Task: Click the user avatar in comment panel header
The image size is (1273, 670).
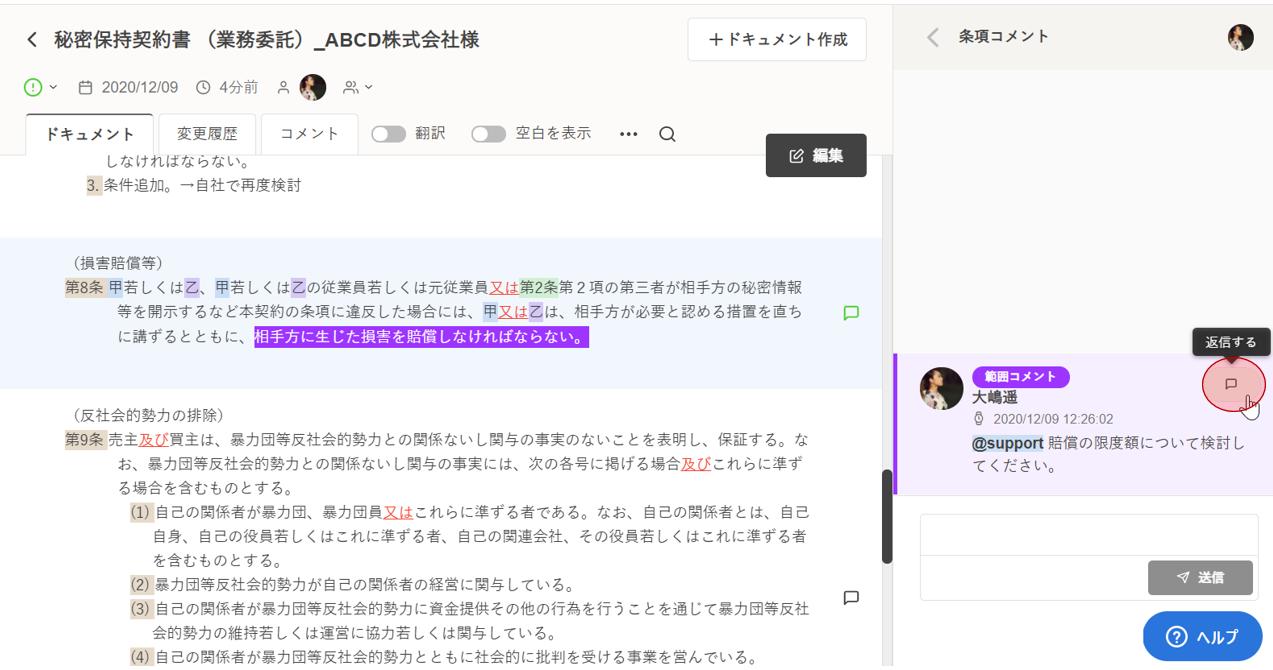Action: (1240, 37)
